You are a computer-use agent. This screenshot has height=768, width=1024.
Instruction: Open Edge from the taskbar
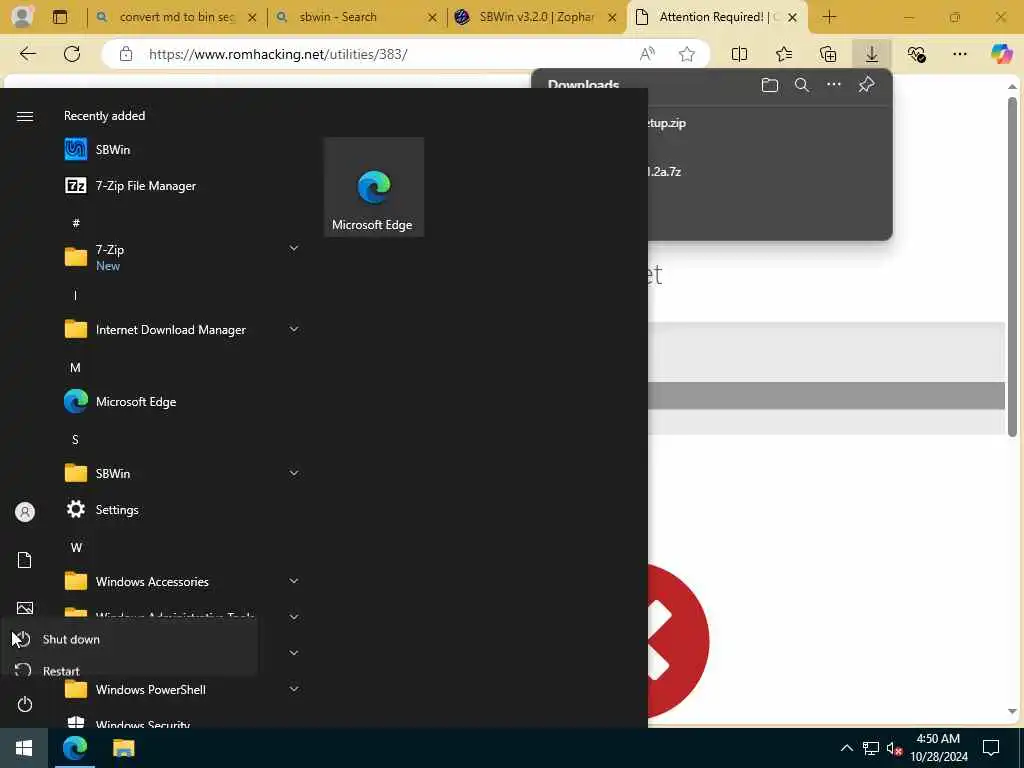74,748
